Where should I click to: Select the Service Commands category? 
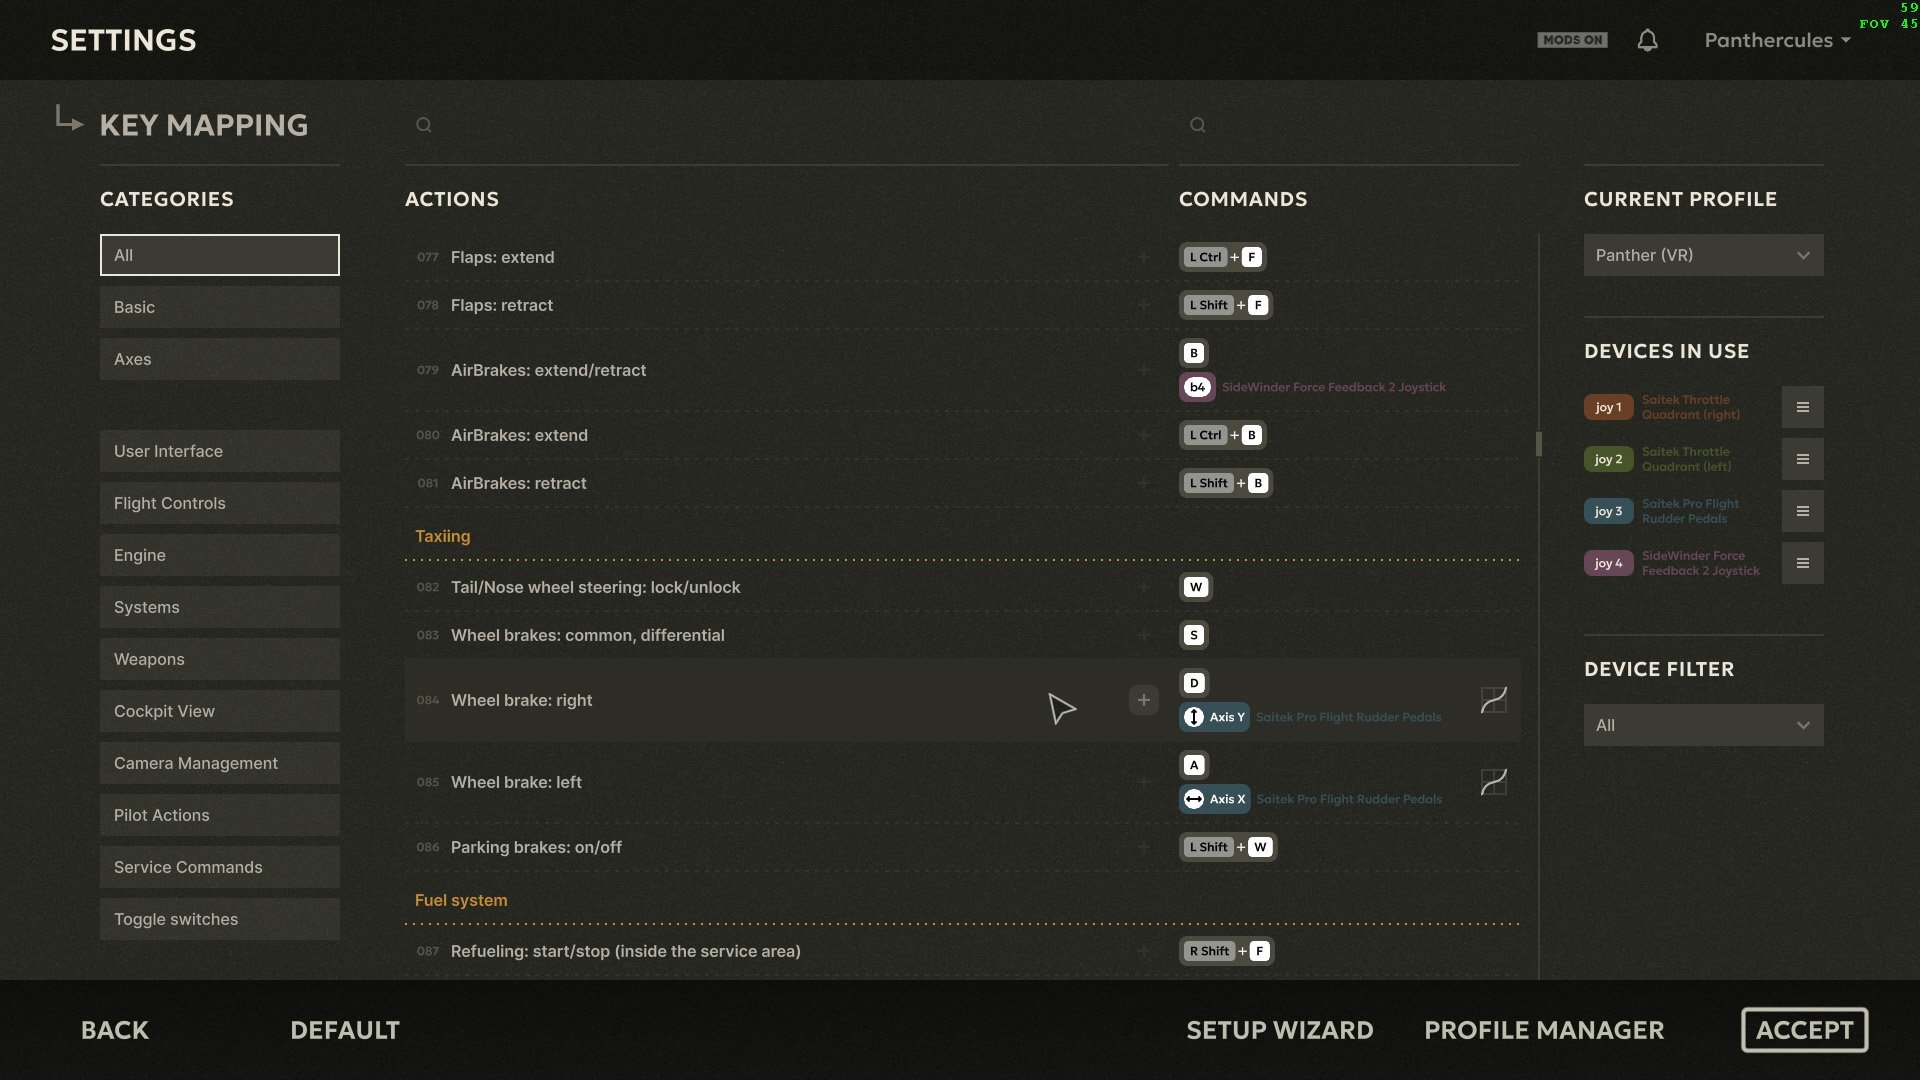(x=220, y=867)
